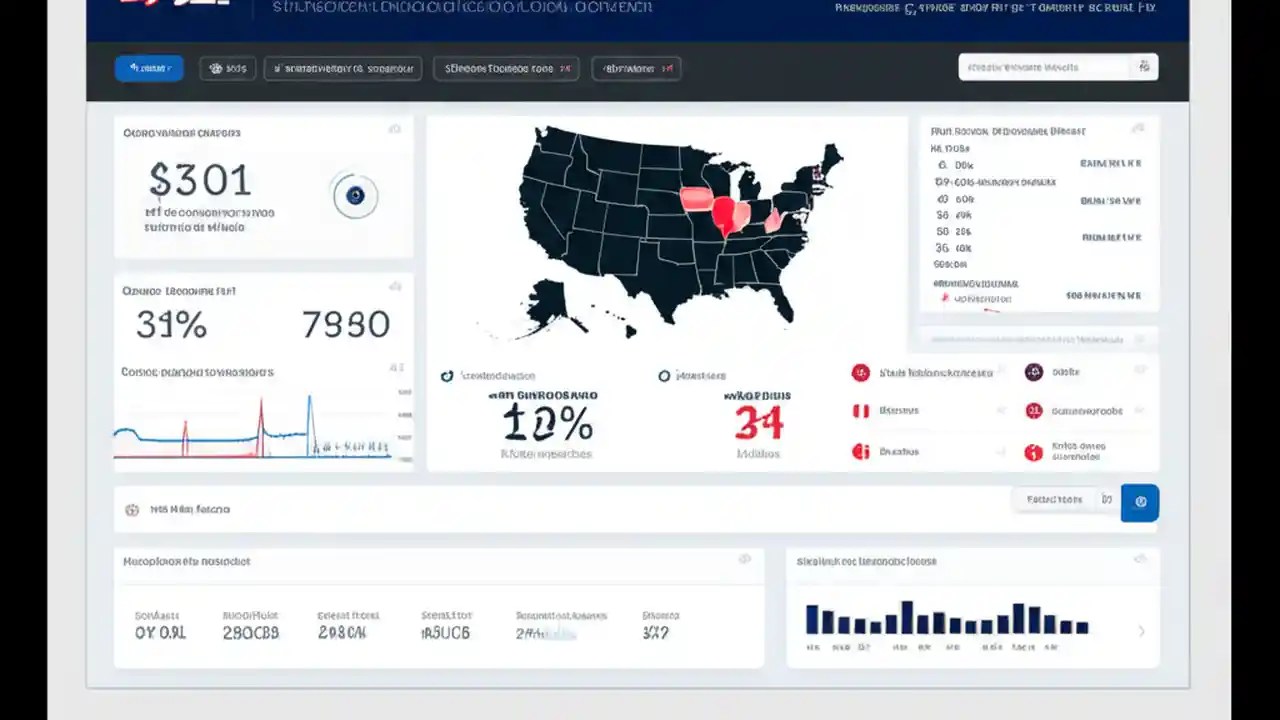This screenshot has height=720, width=1280.
Task: Open the dropdown arrow on the rightmost header filter
Action: coord(666,68)
